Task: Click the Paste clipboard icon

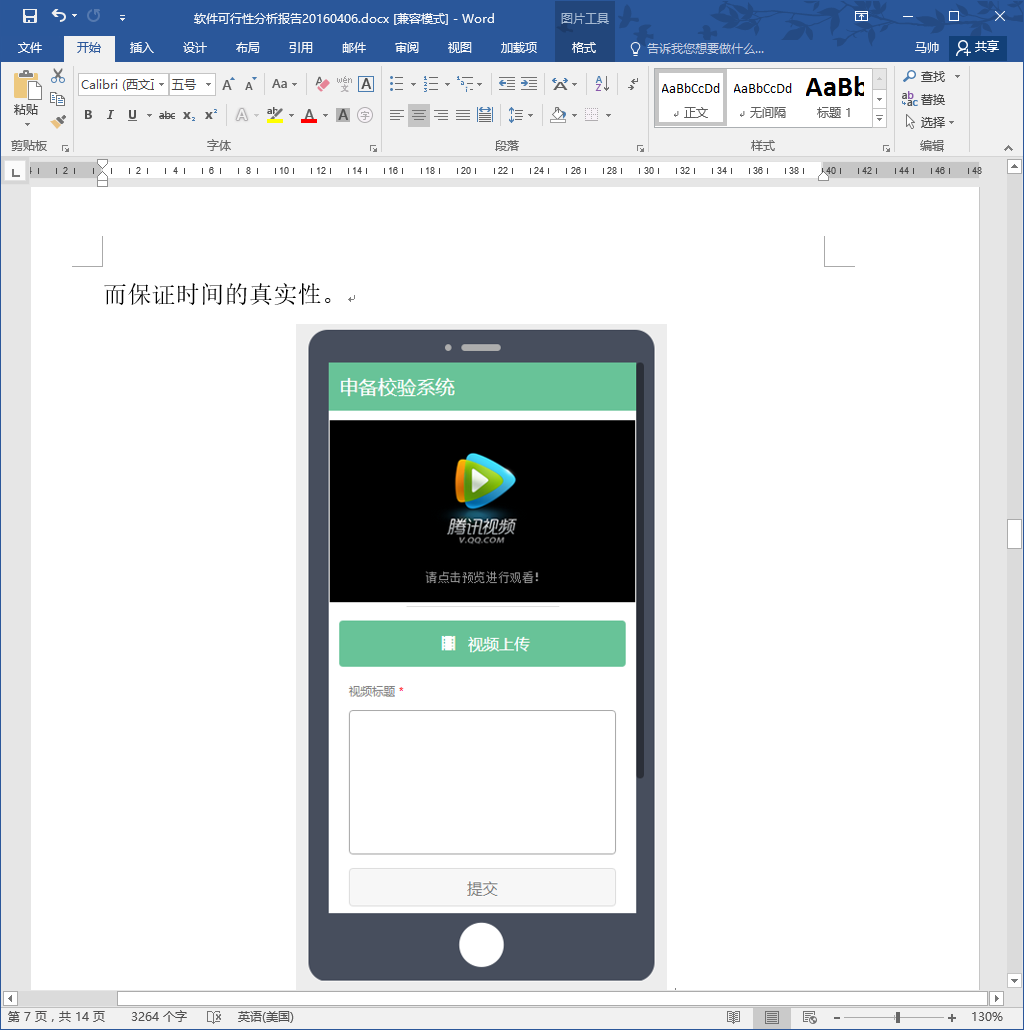Action: point(26,87)
